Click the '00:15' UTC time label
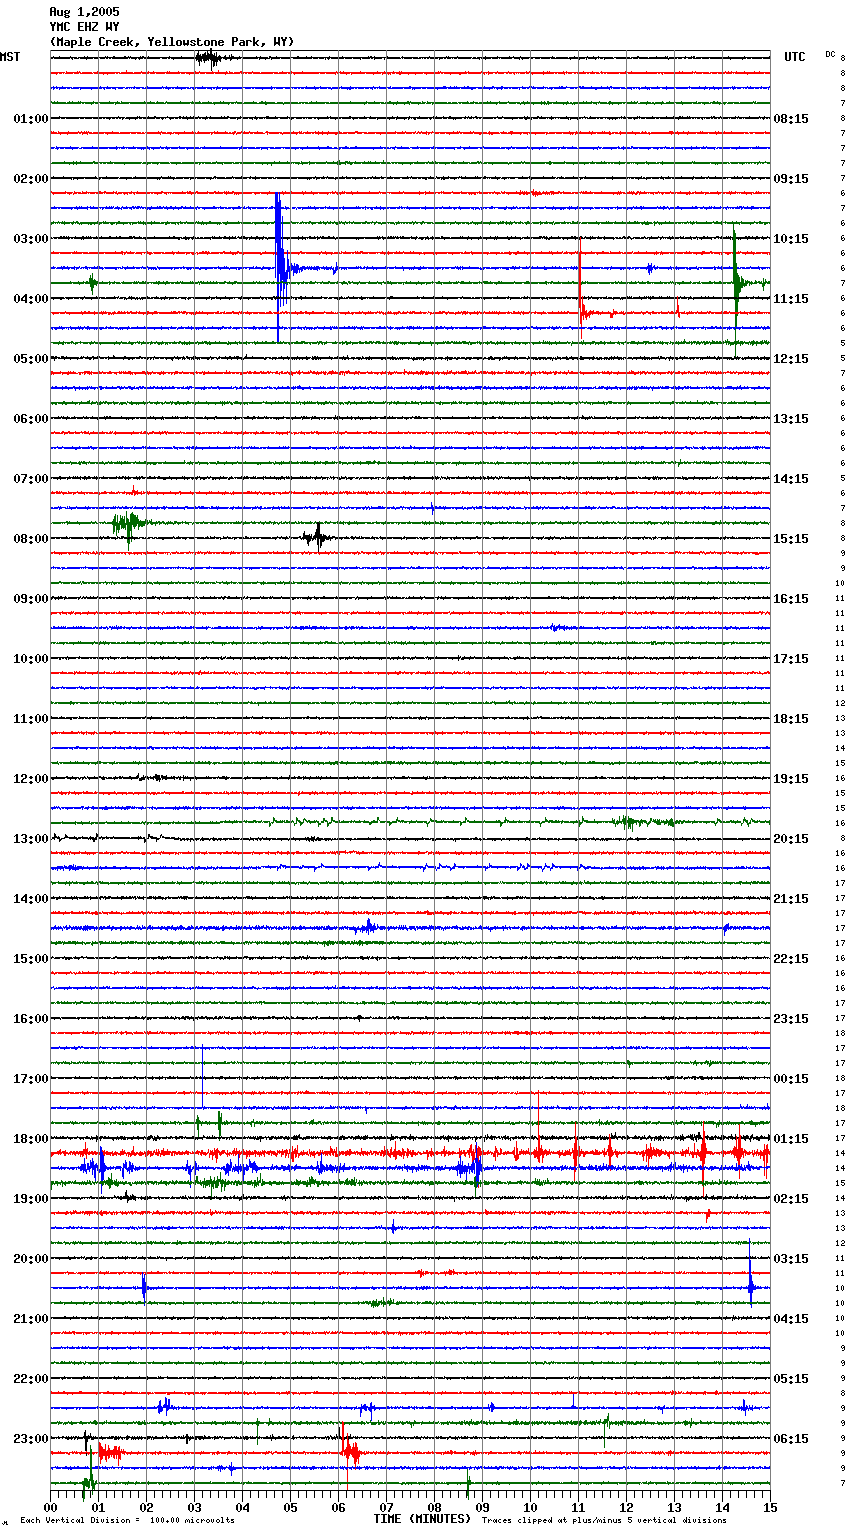Viewport: 850px width, 1534px height. coord(791,1079)
